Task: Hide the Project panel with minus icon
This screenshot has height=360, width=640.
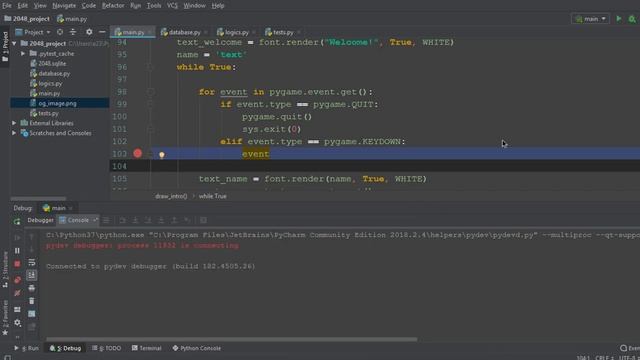Action: point(102,32)
